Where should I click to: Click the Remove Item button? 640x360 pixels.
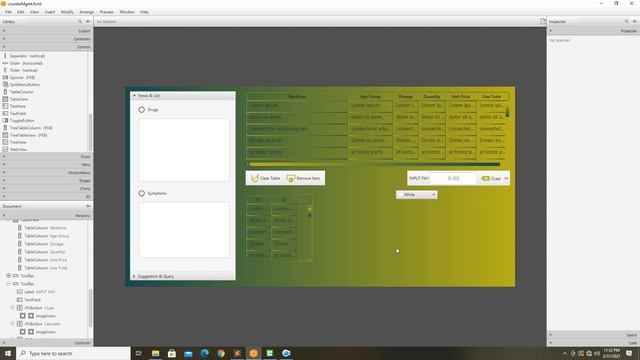pyautogui.click(x=303, y=178)
